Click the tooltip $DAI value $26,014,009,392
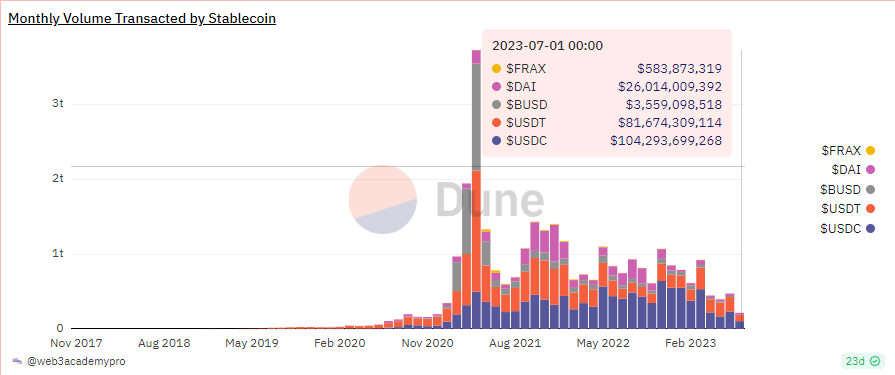 tap(670, 87)
